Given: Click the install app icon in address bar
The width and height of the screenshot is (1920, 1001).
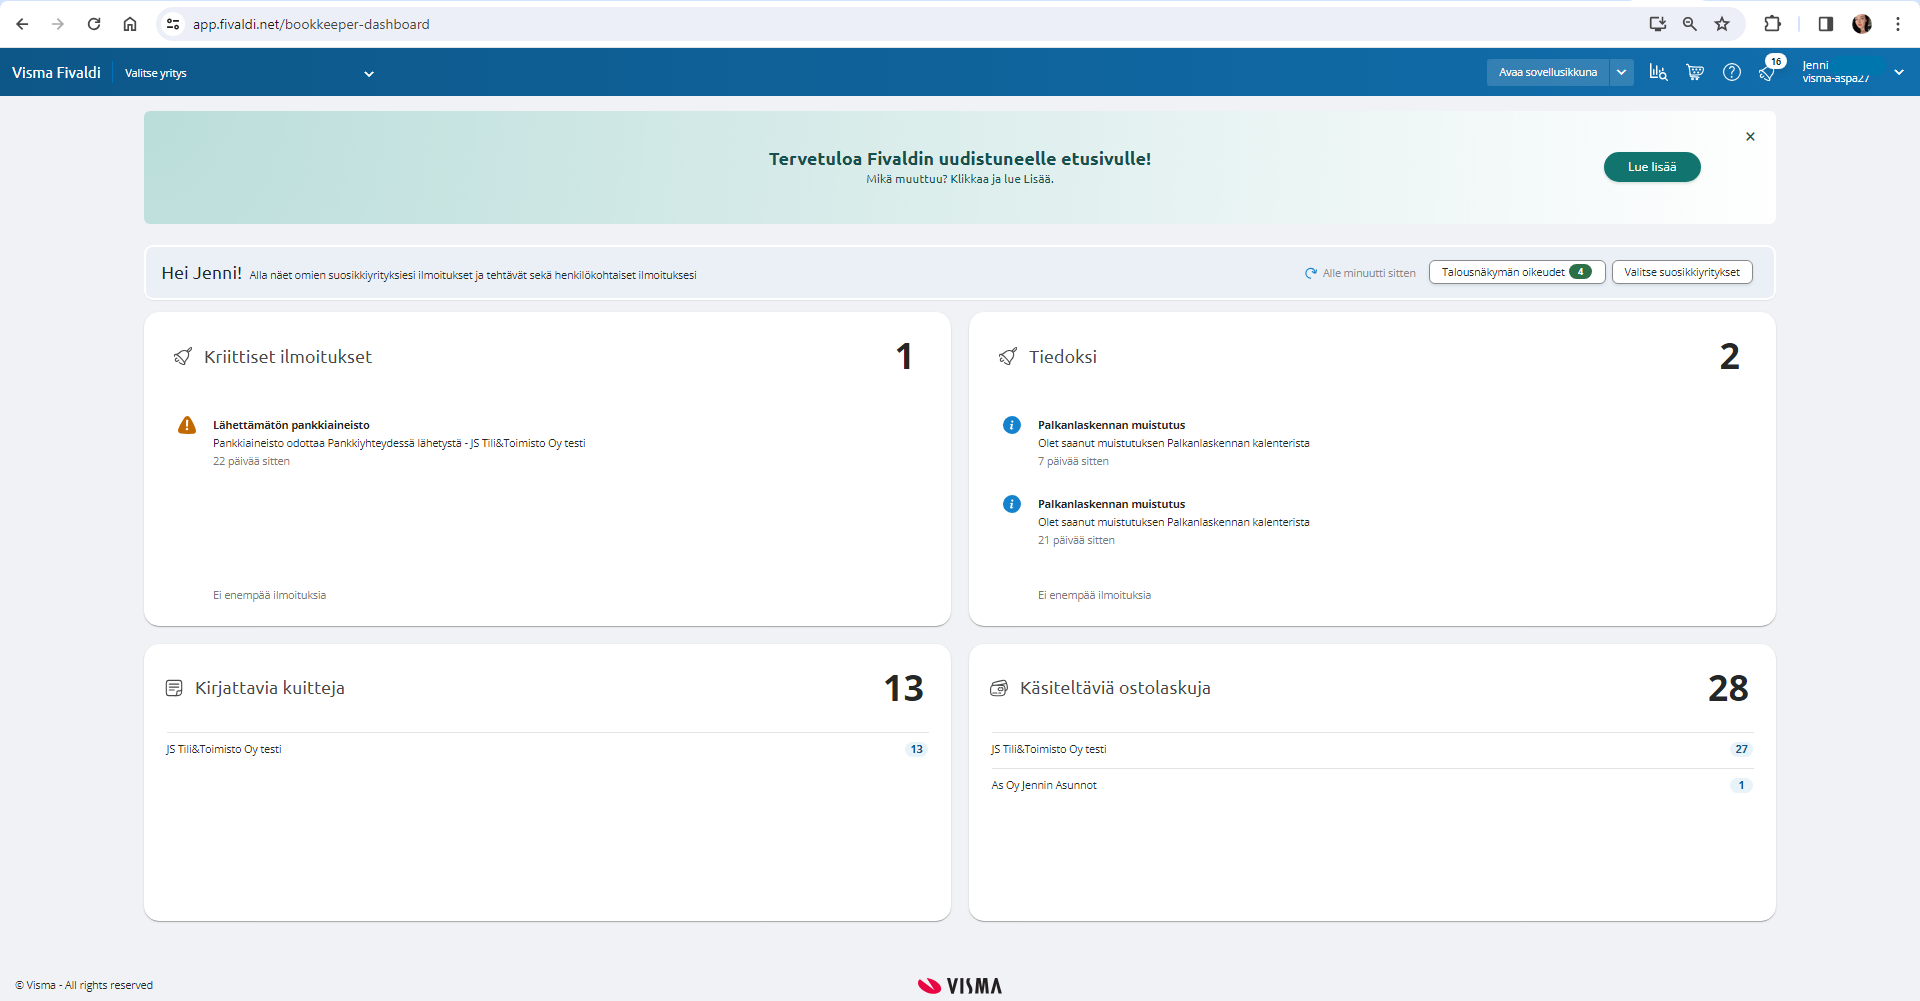Looking at the screenshot, I should (1657, 24).
